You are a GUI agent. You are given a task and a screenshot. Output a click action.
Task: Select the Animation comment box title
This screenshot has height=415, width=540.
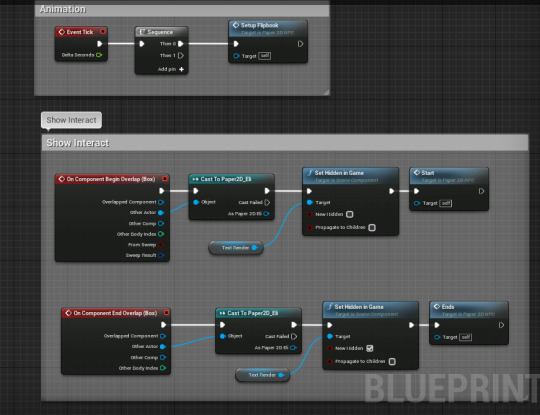[x=62, y=9]
